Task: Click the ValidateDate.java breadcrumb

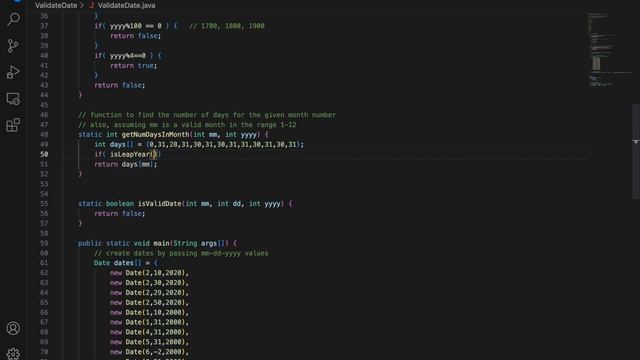Action: [x=127, y=5]
